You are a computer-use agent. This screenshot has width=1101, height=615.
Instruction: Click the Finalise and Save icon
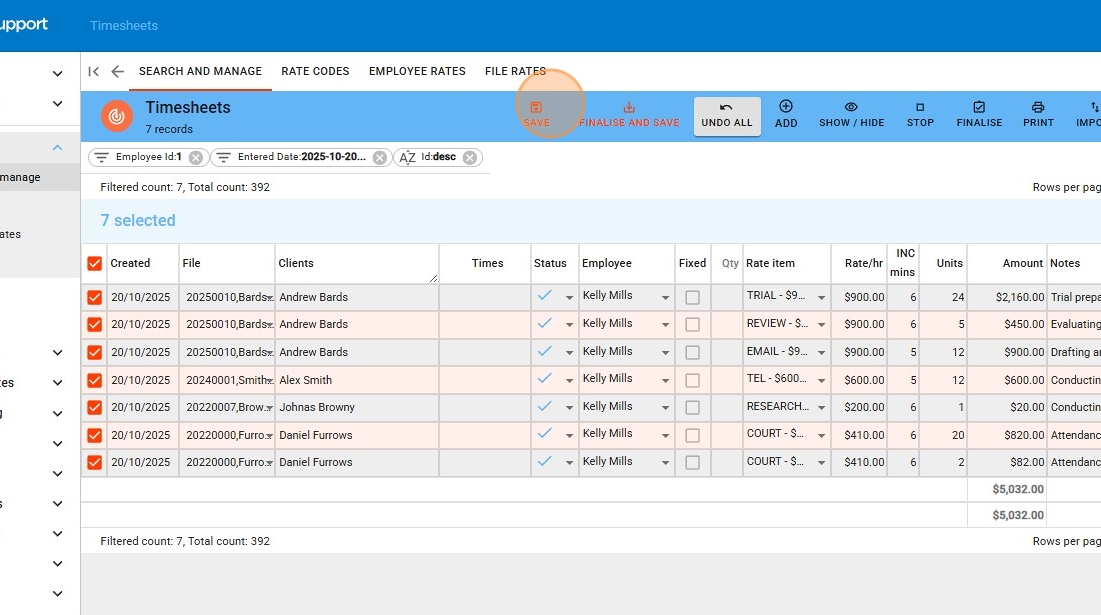pyautogui.click(x=629, y=108)
